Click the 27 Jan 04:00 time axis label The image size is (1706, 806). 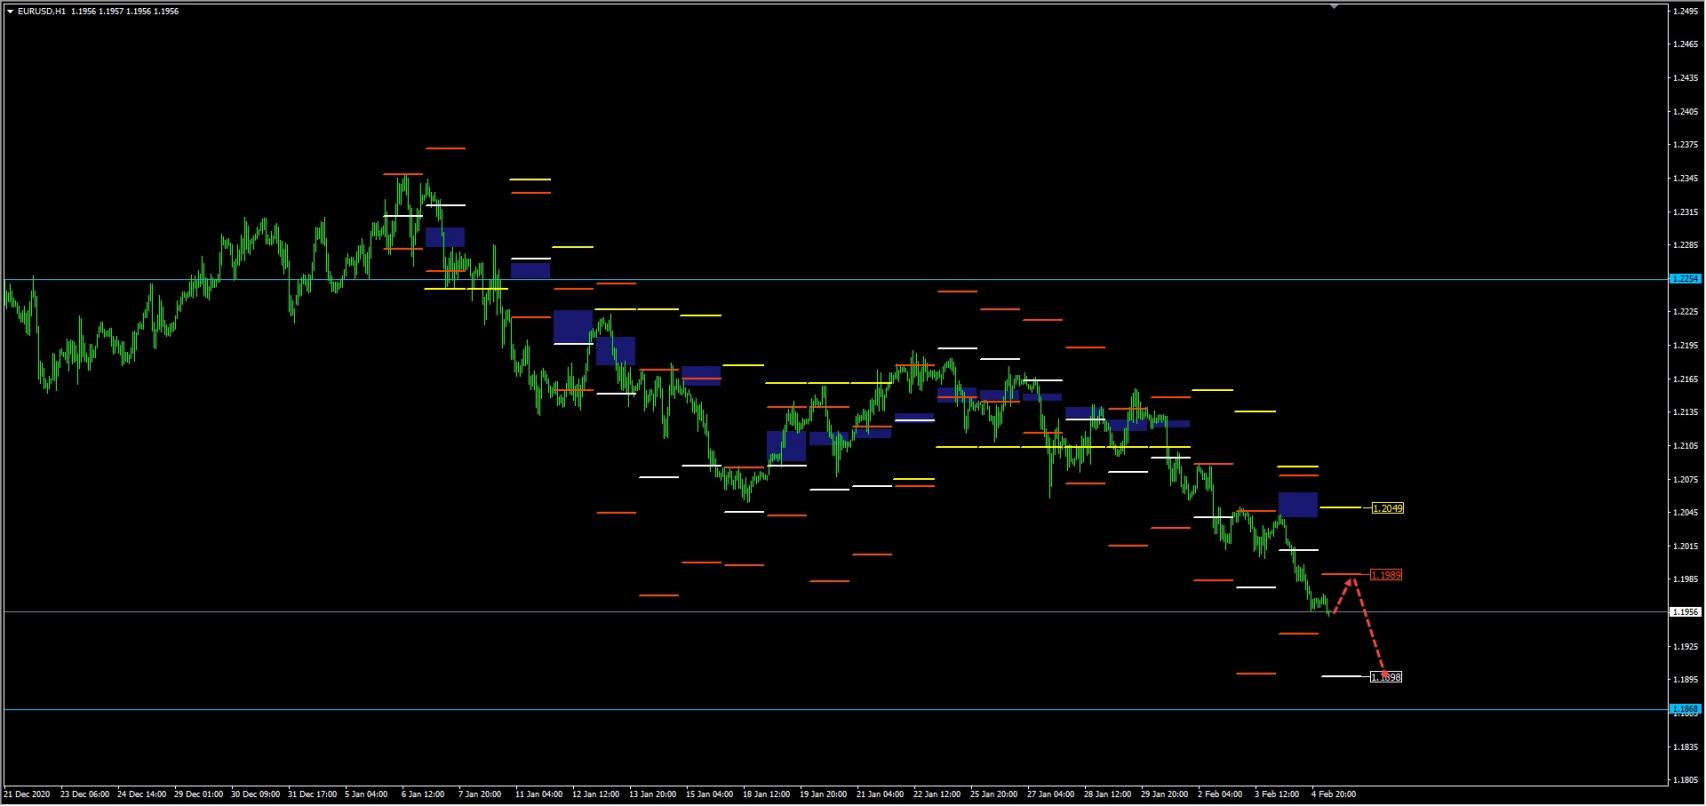coord(1051,795)
